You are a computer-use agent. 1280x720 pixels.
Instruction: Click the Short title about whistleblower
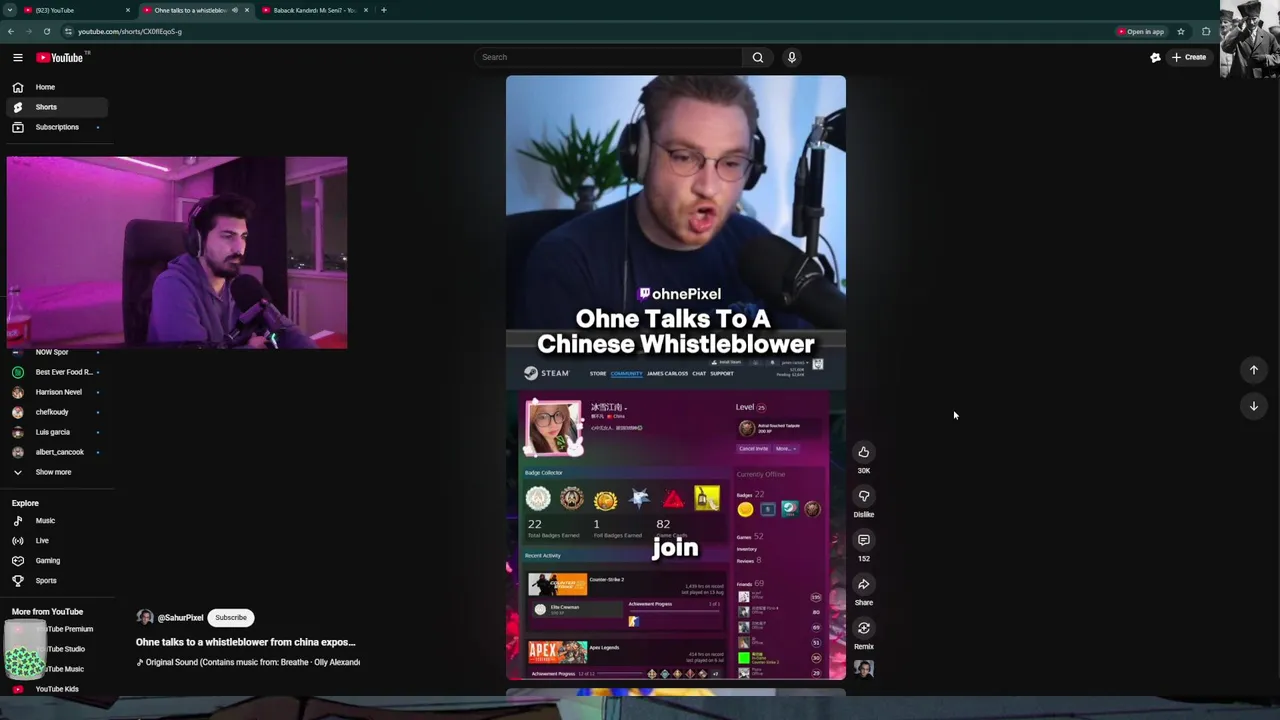point(245,642)
